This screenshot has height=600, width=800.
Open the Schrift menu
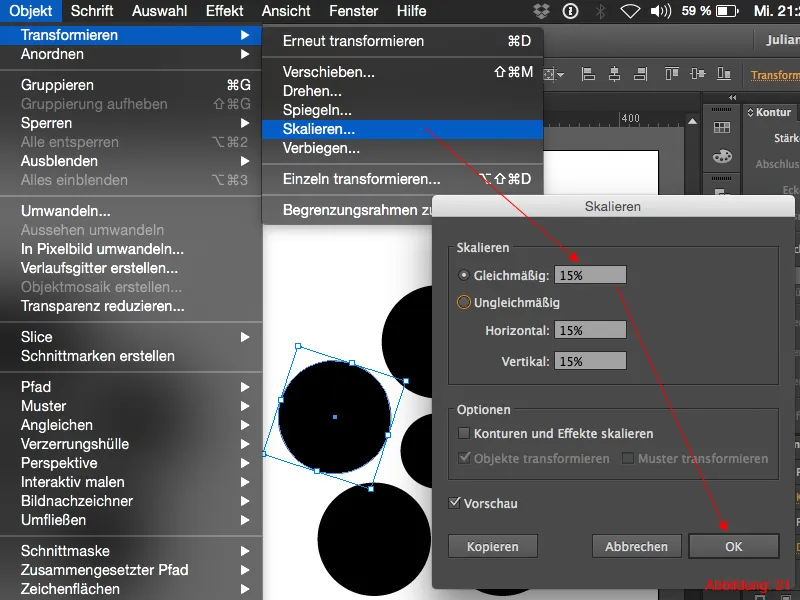click(x=92, y=11)
